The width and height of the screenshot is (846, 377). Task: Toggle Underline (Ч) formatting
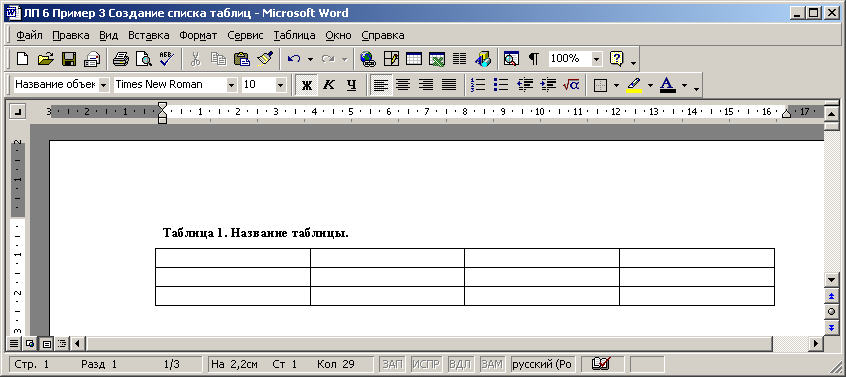coord(352,85)
